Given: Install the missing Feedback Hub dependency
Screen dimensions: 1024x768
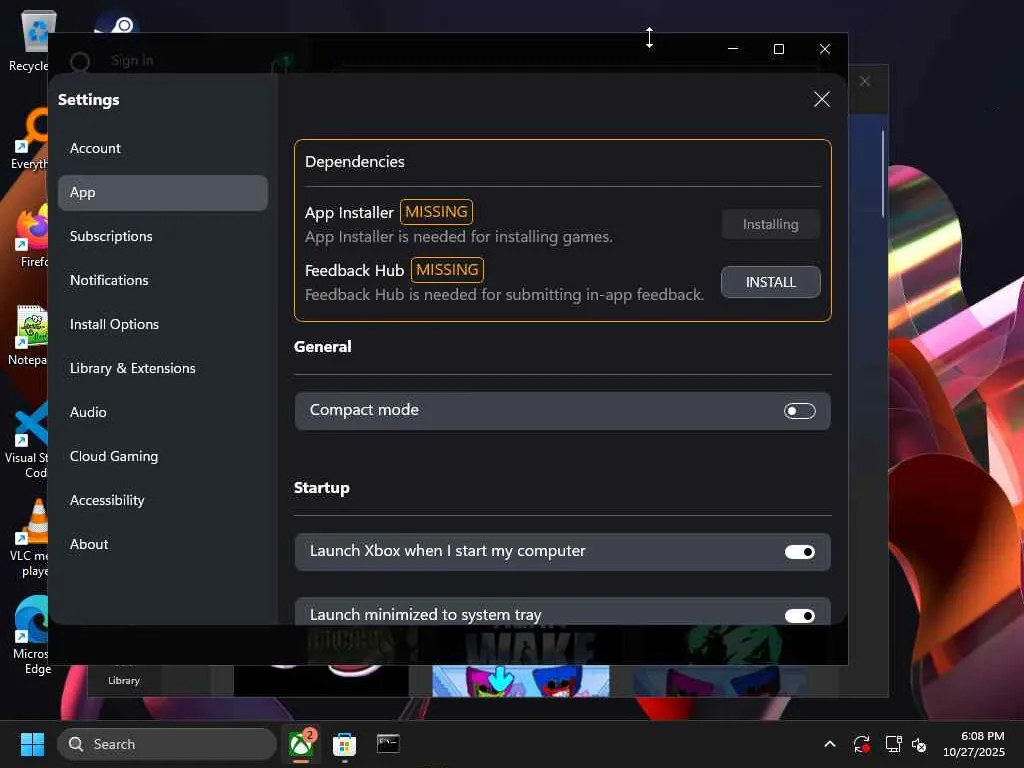Looking at the screenshot, I should pos(771,282).
